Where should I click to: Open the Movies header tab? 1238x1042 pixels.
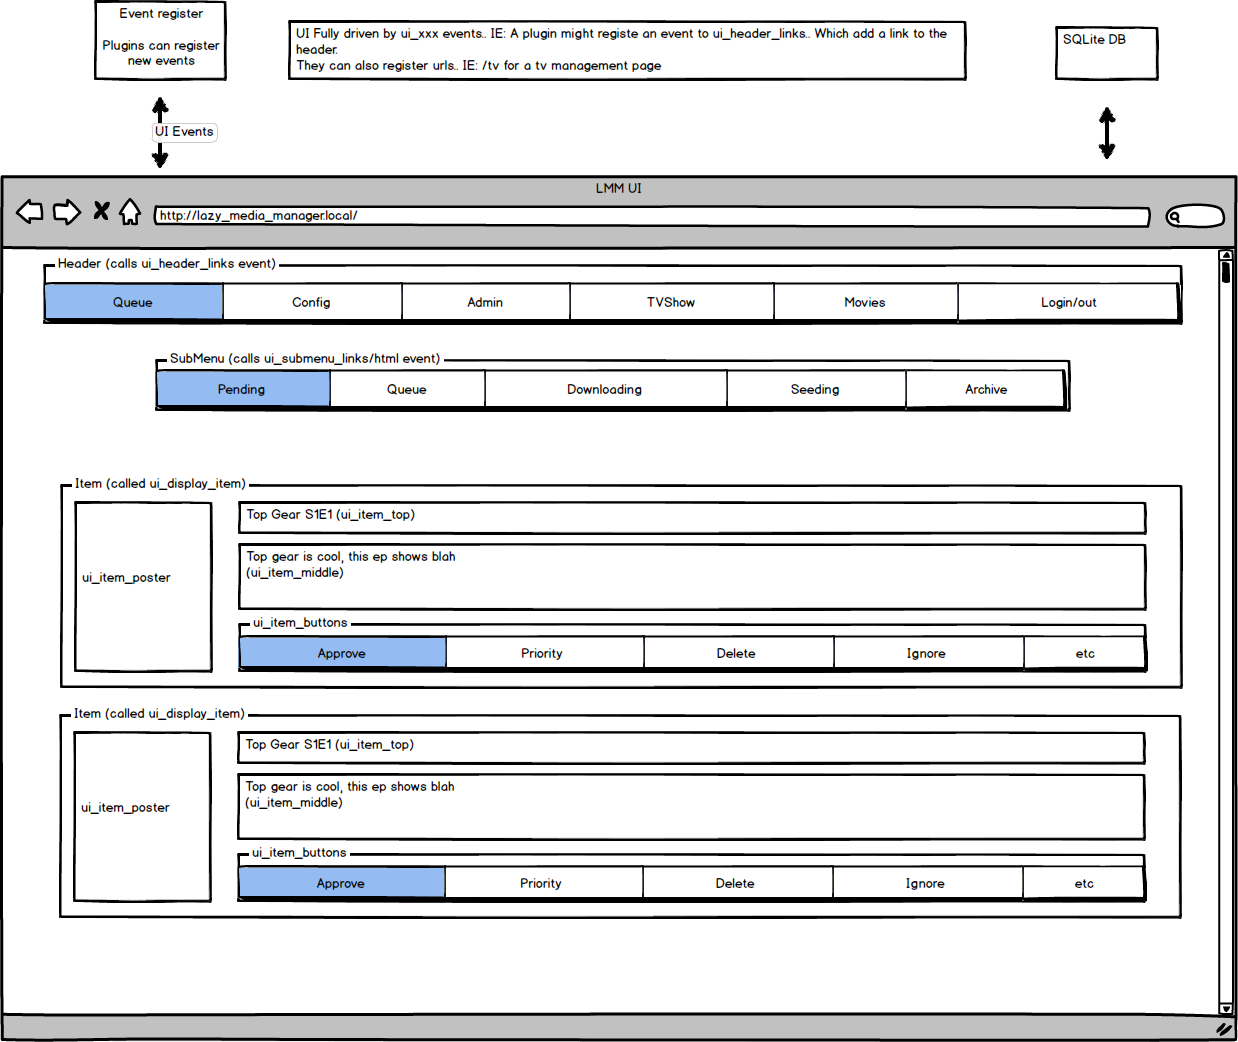tap(865, 302)
